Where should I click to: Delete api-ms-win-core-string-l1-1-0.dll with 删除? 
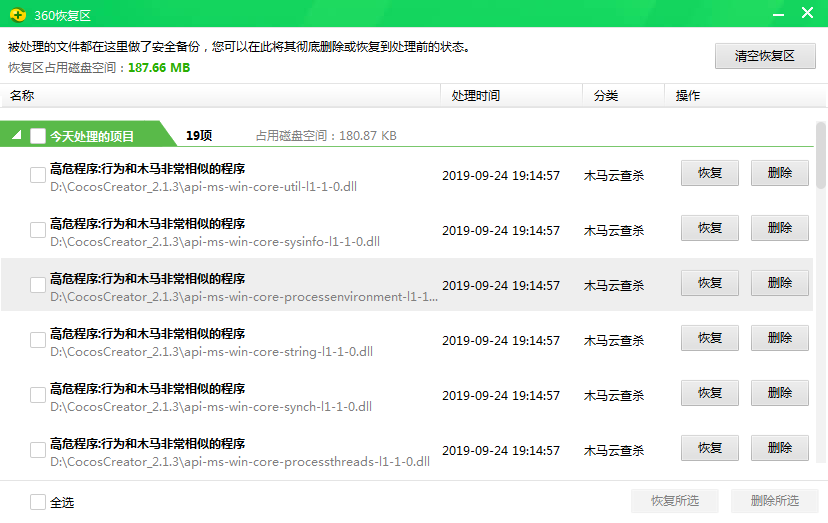pos(780,338)
